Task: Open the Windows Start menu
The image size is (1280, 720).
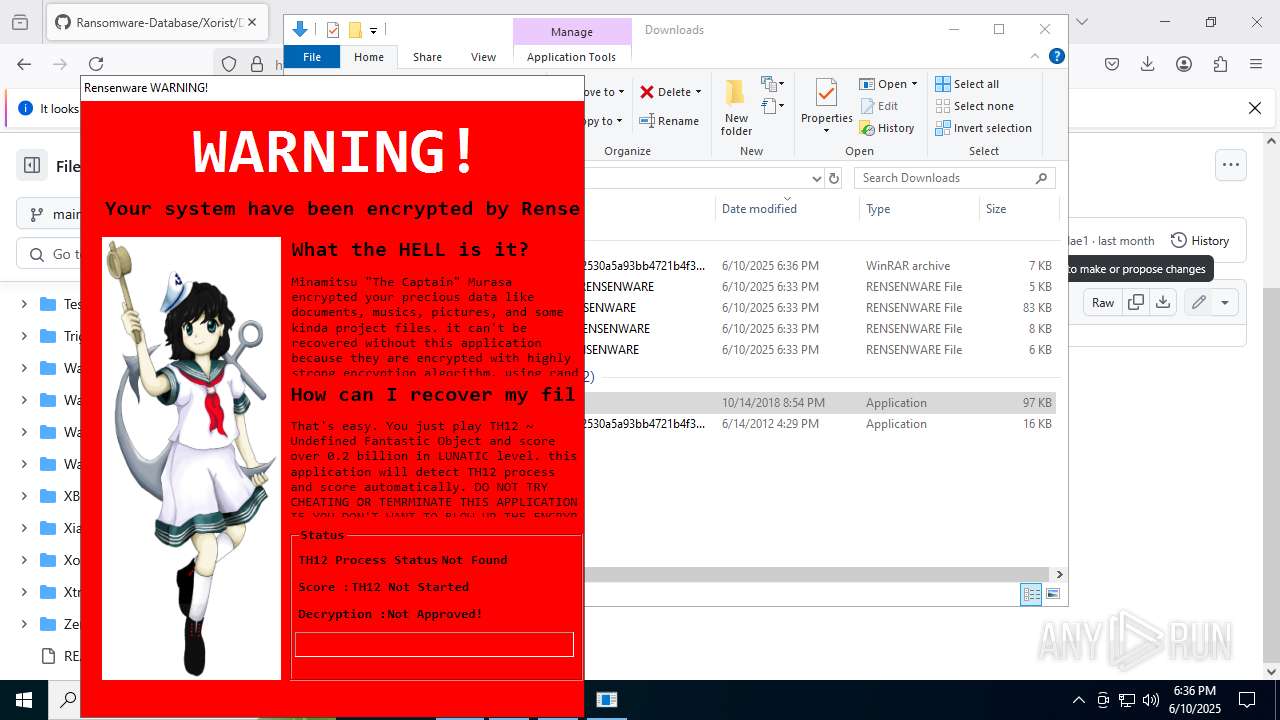Action: coord(24,700)
